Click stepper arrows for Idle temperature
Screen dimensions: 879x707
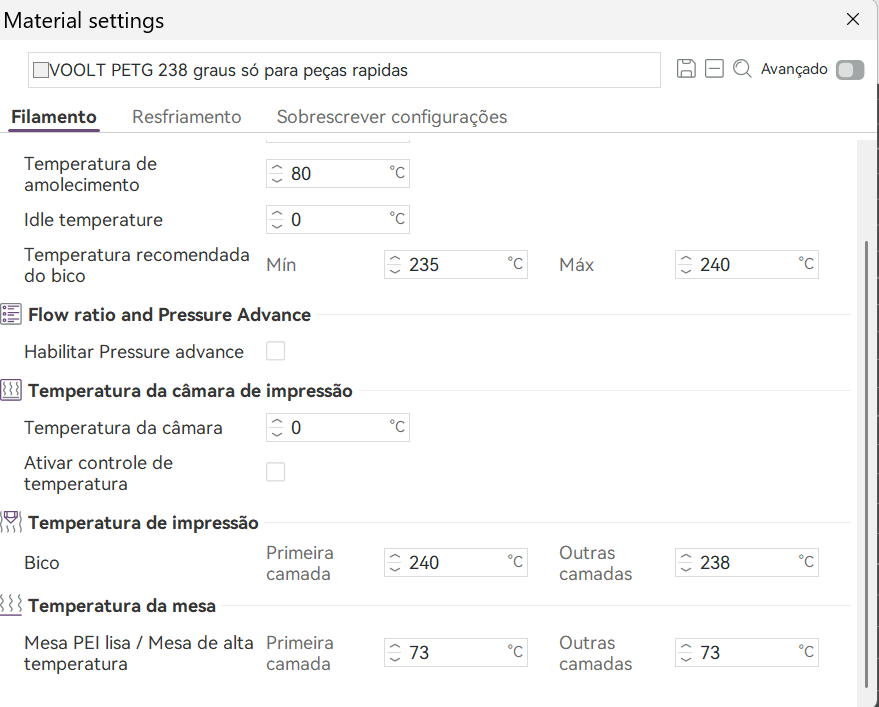point(277,219)
